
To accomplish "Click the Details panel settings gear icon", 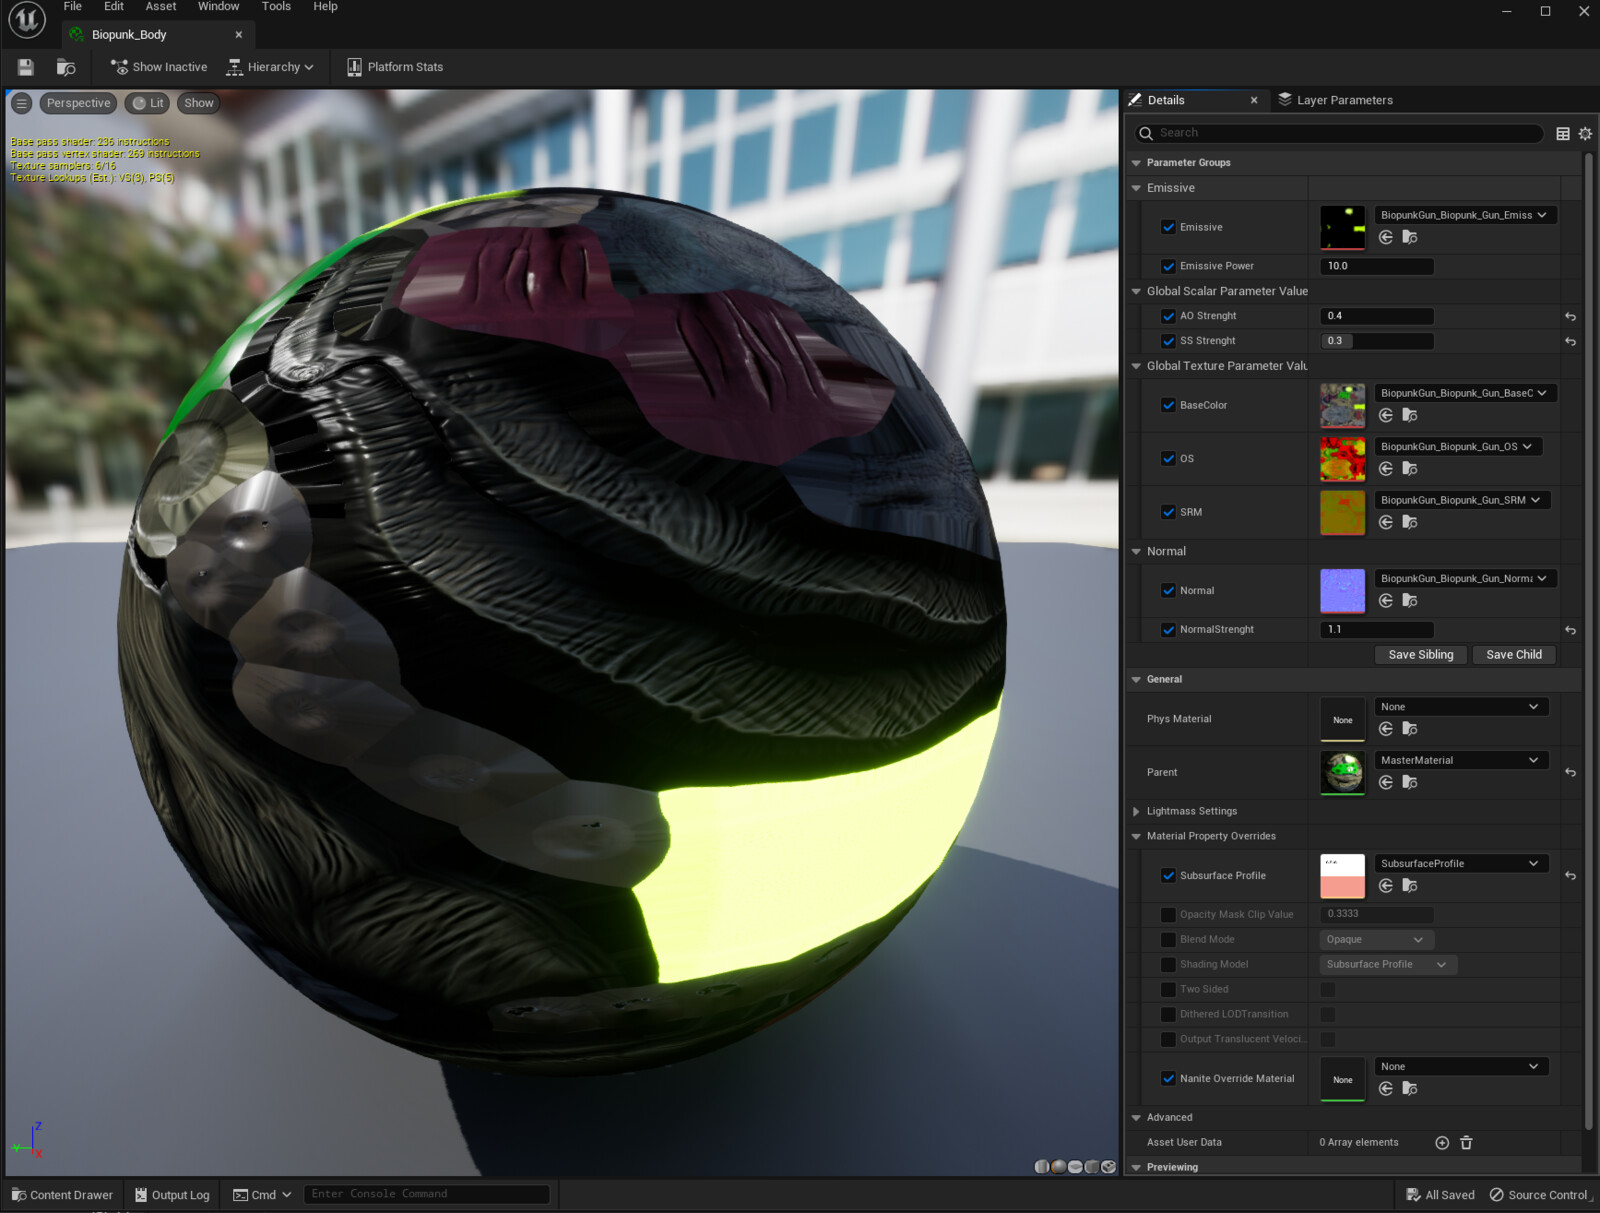I will pos(1585,134).
